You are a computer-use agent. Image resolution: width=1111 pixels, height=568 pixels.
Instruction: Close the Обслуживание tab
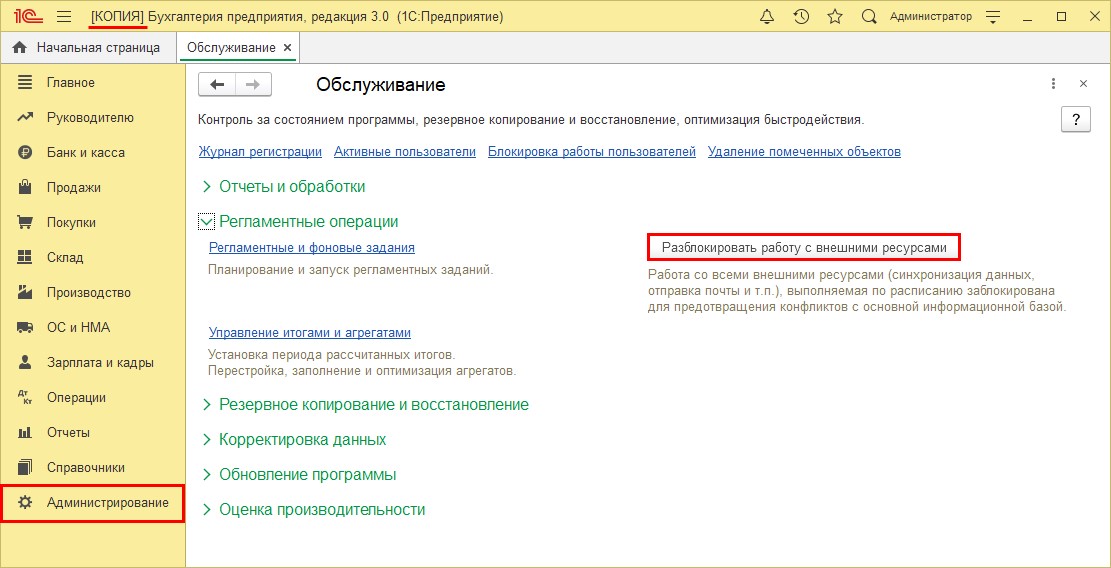[x=288, y=47]
